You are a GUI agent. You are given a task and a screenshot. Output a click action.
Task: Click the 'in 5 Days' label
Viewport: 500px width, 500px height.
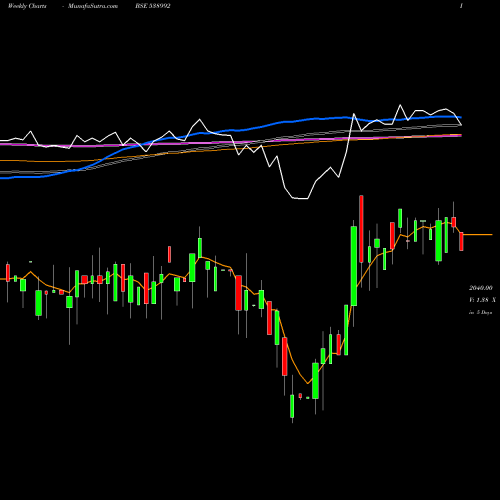point(480,312)
